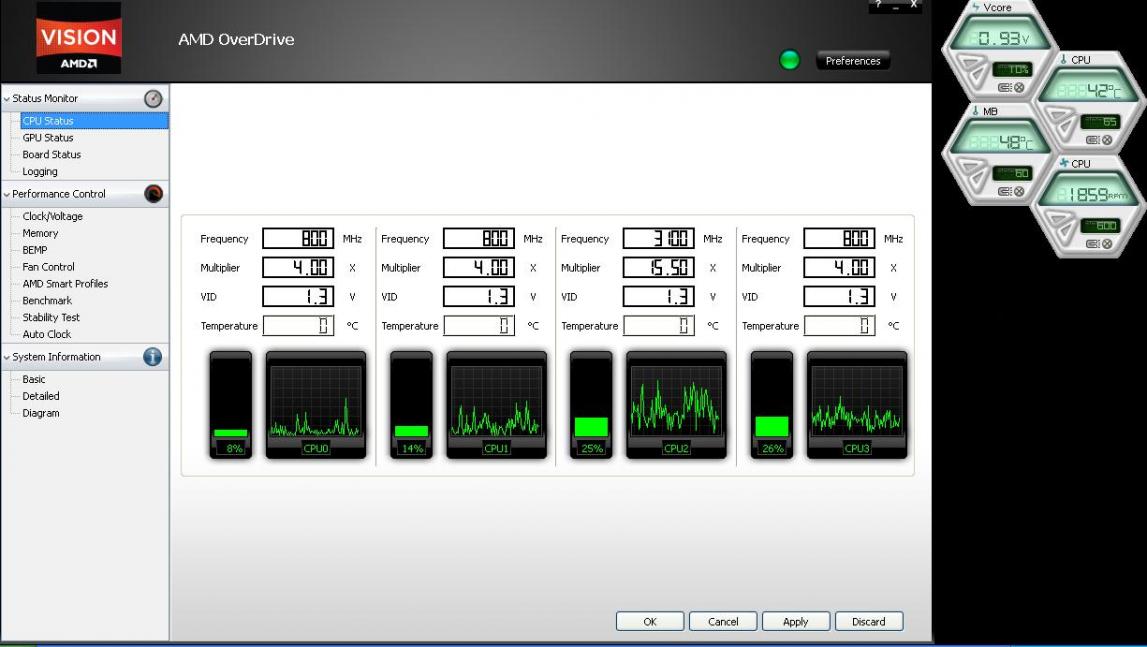This screenshot has height=647, width=1147.
Task: Open Preferences
Action: (x=853, y=61)
